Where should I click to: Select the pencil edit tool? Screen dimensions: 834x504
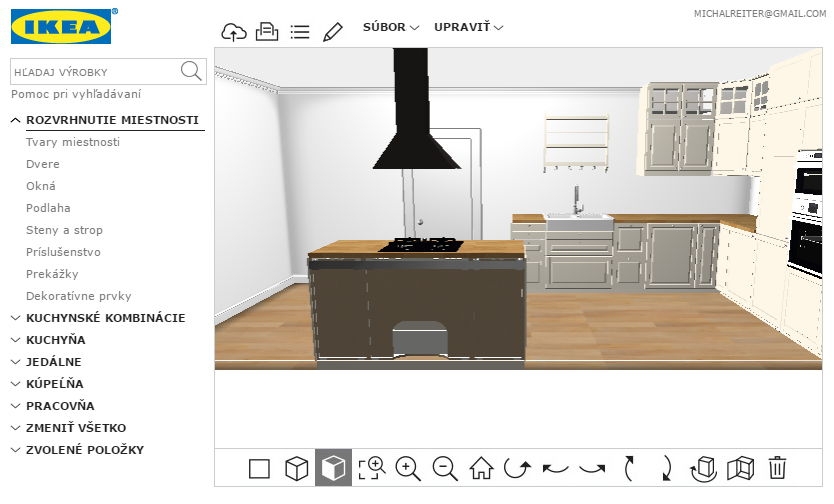333,31
